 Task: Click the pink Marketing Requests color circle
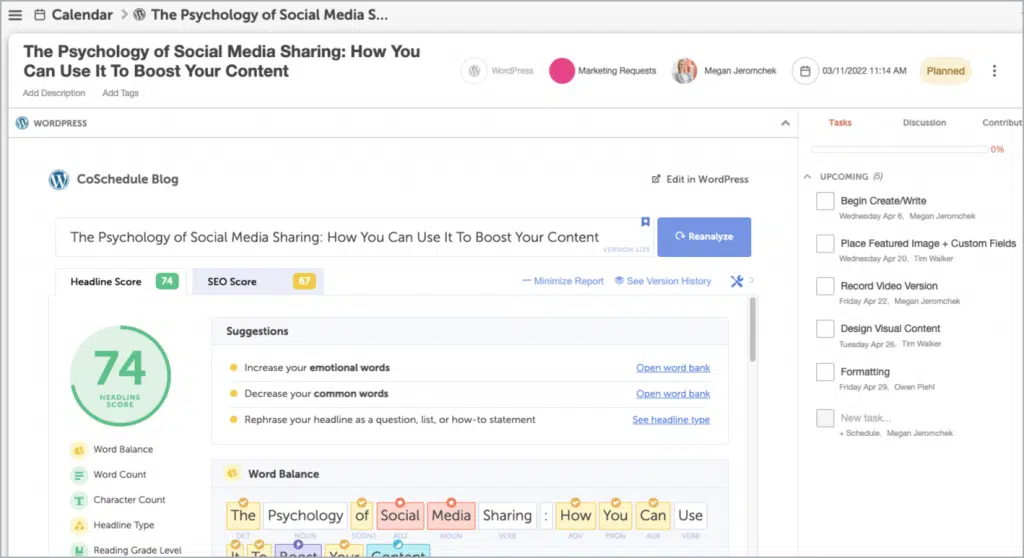point(562,71)
